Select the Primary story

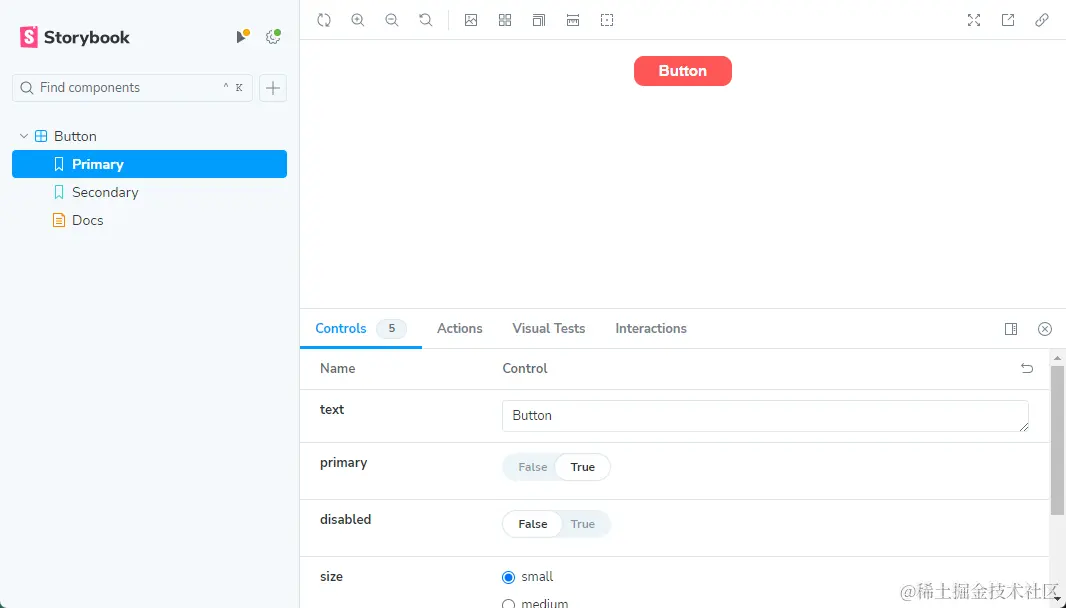[x=150, y=164]
